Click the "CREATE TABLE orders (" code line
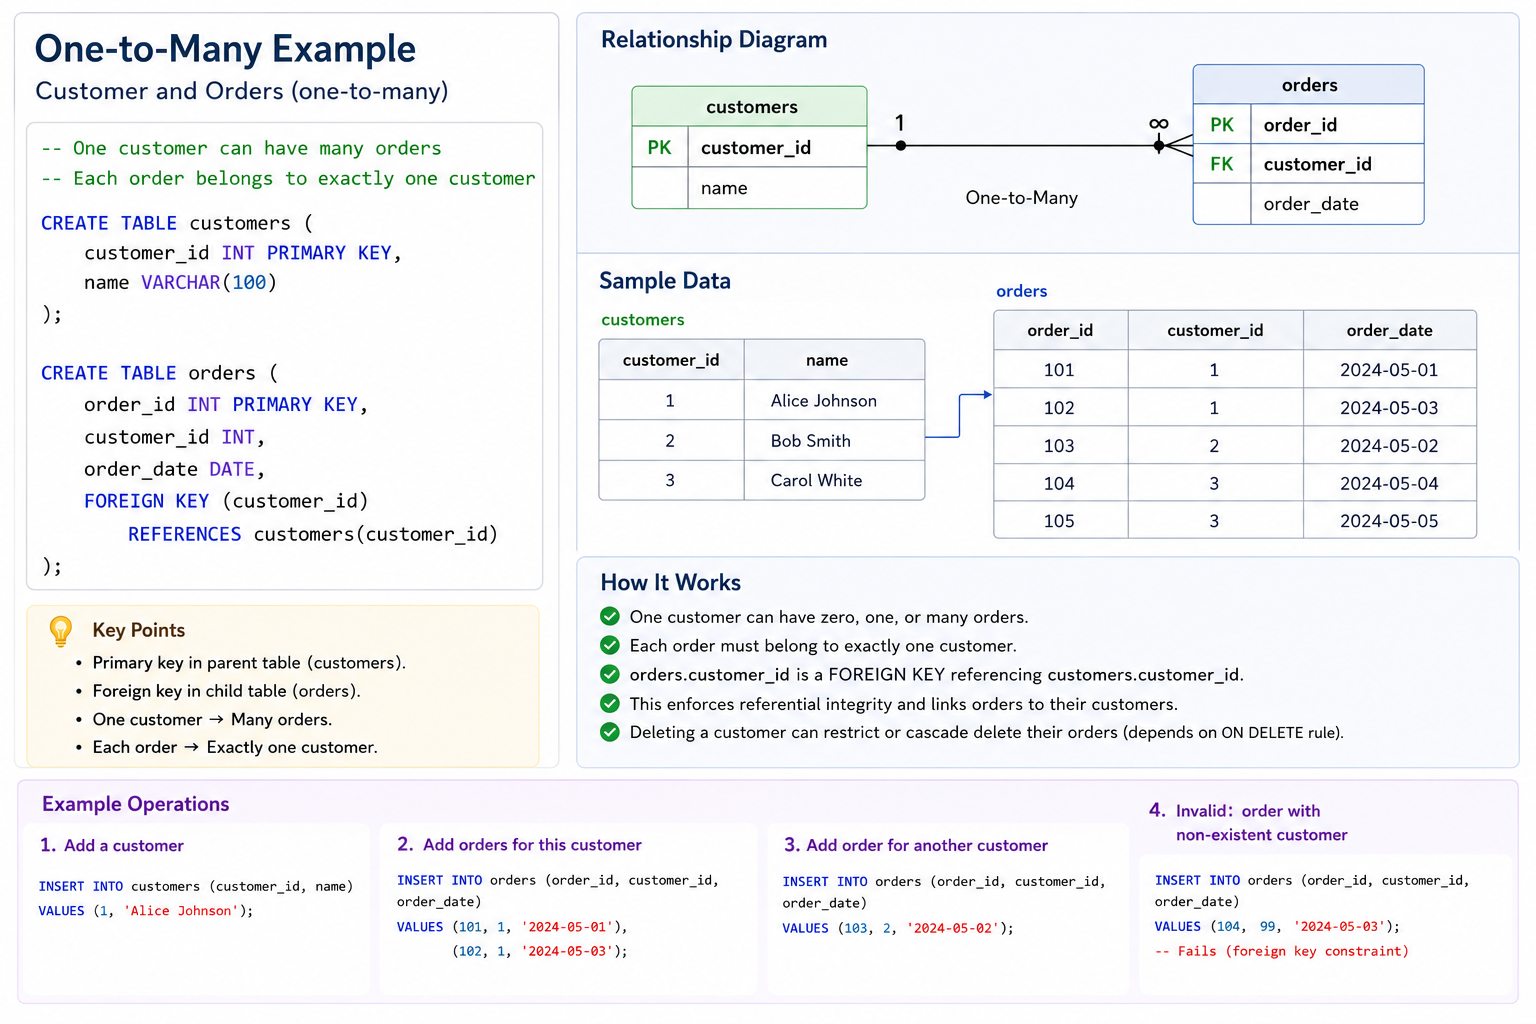The image size is (1536, 1024). [160, 373]
